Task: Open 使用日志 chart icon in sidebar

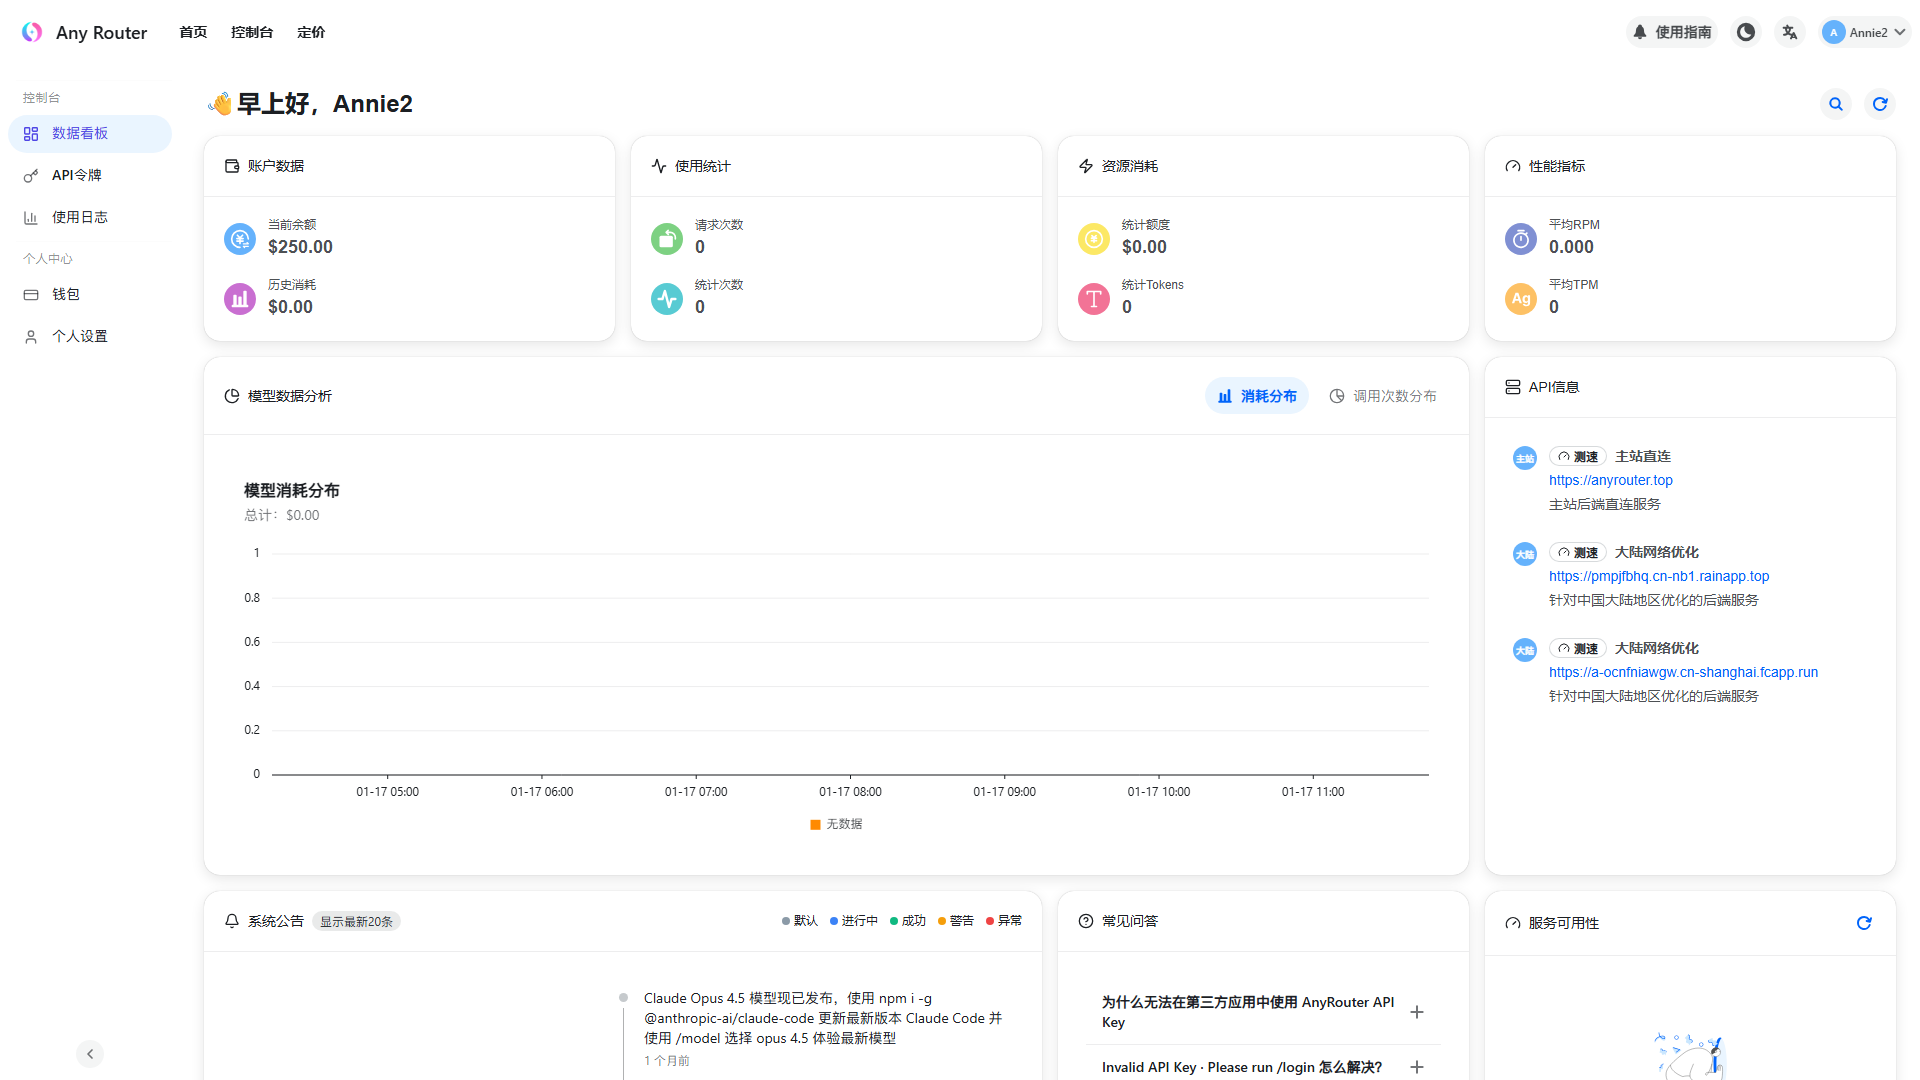Action: 31,217
